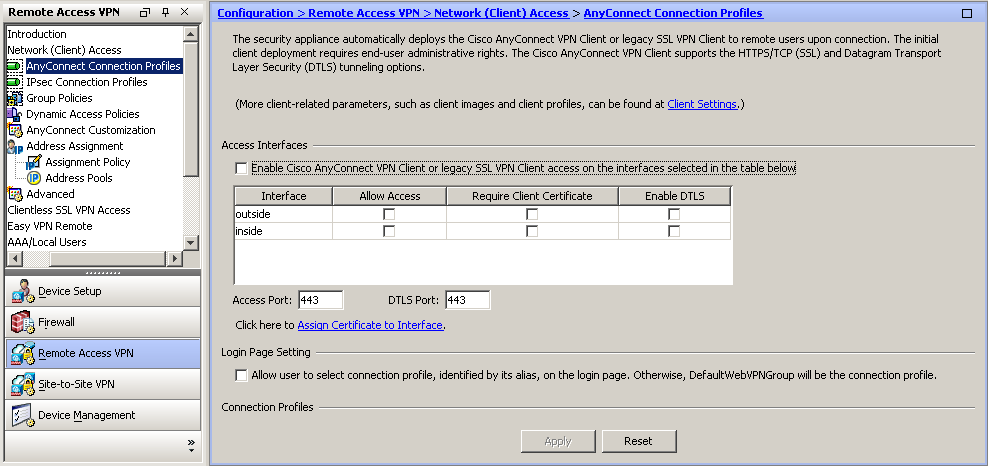Image resolution: width=988 pixels, height=466 pixels.
Task: Click the Address Assignment icon
Action: pyautogui.click(x=15, y=146)
